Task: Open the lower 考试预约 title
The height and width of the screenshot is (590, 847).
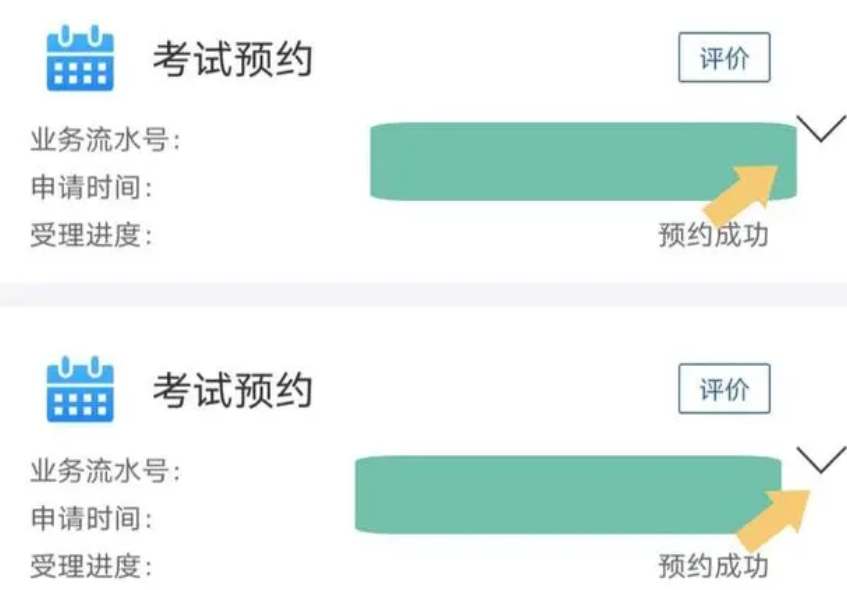Action: coord(233,390)
